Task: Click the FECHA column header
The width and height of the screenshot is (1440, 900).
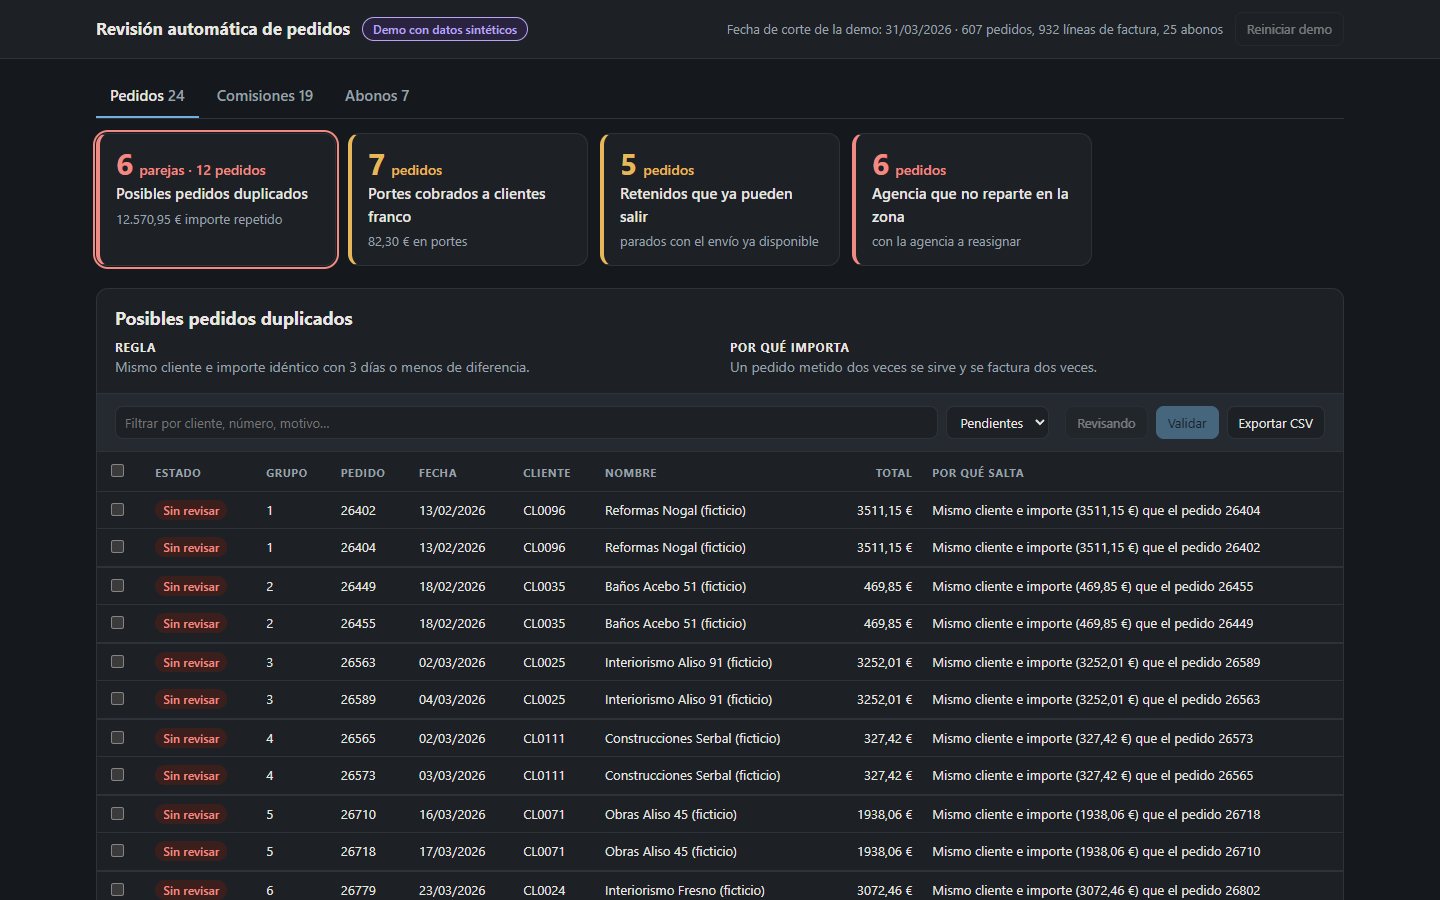Action: pyautogui.click(x=438, y=473)
